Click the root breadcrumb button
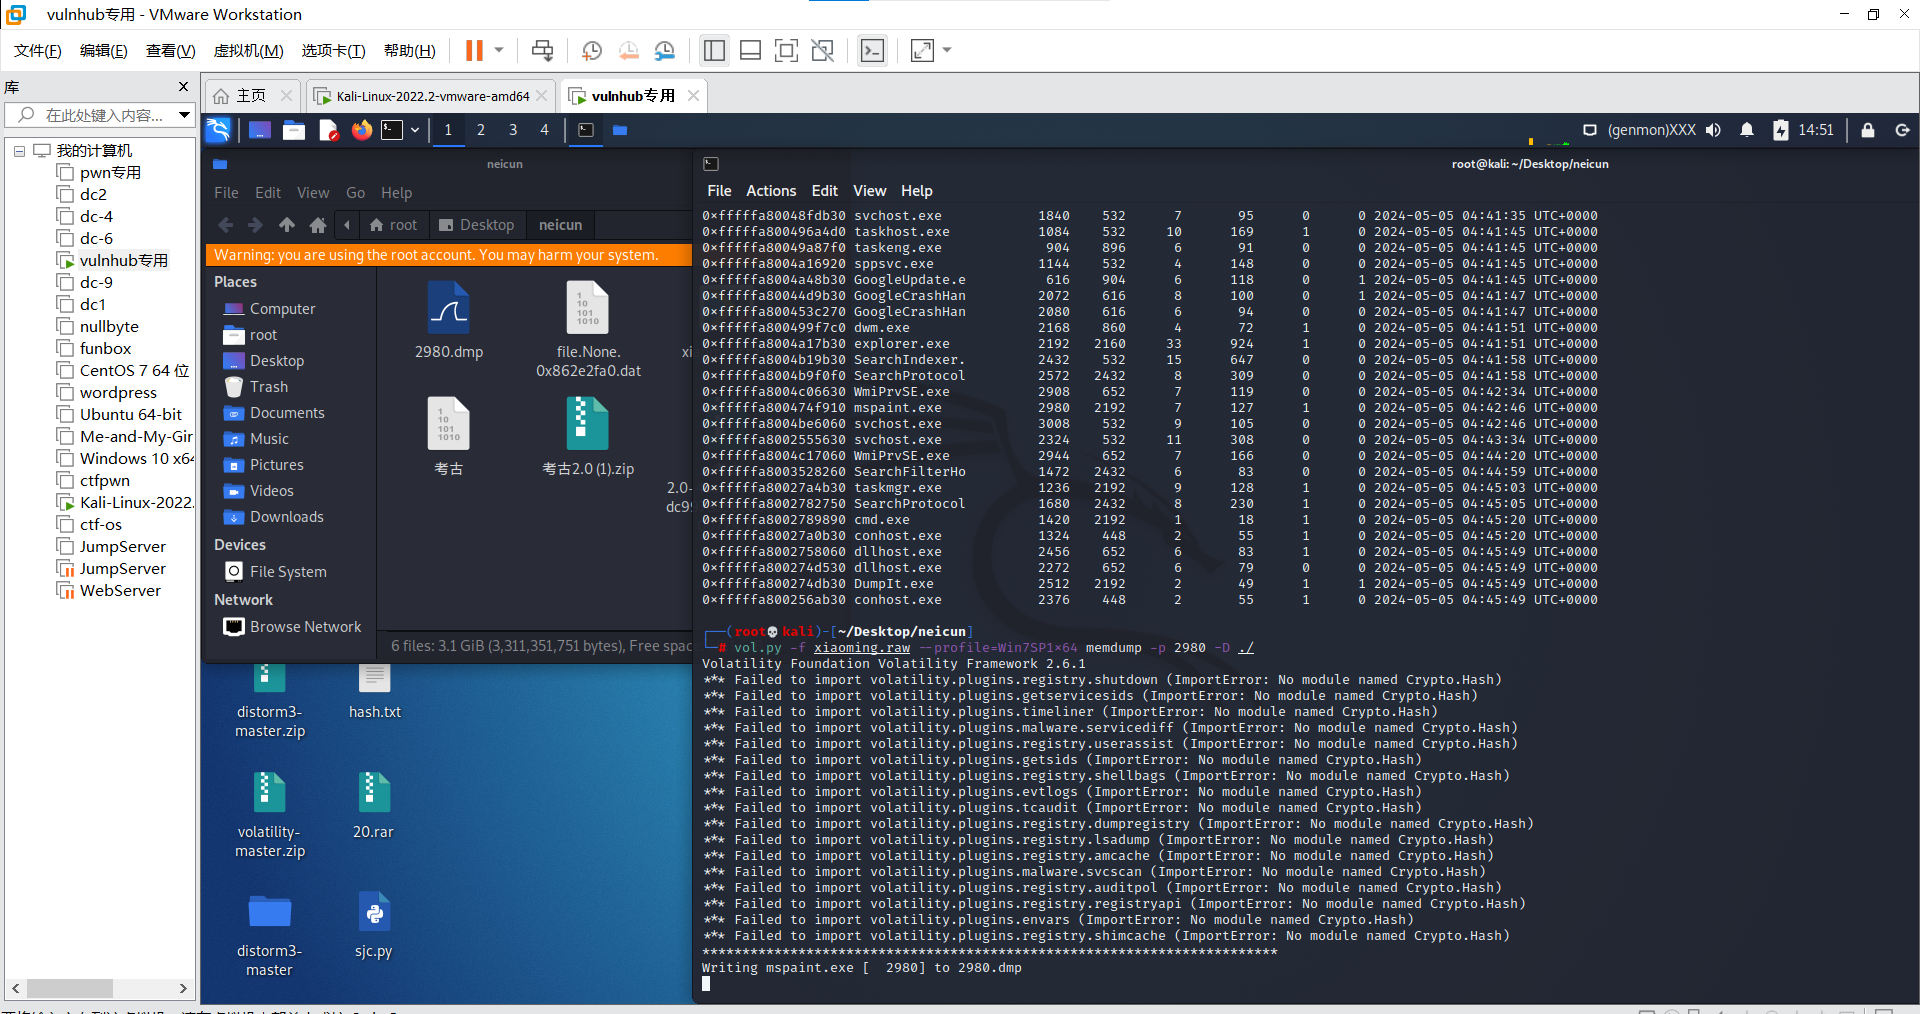The width and height of the screenshot is (1920, 1014). (x=393, y=225)
